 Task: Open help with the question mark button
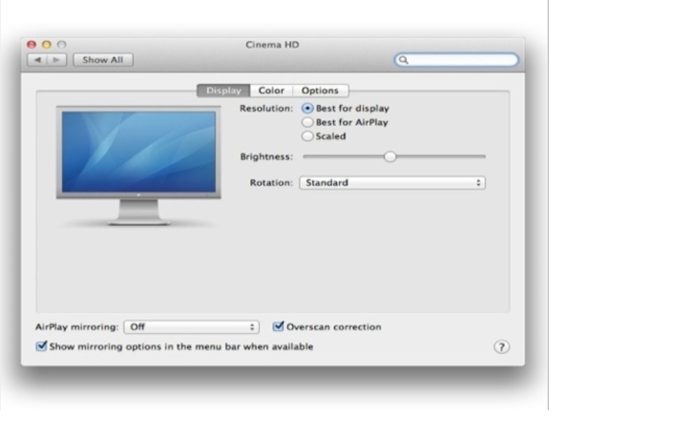pyautogui.click(x=501, y=347)
